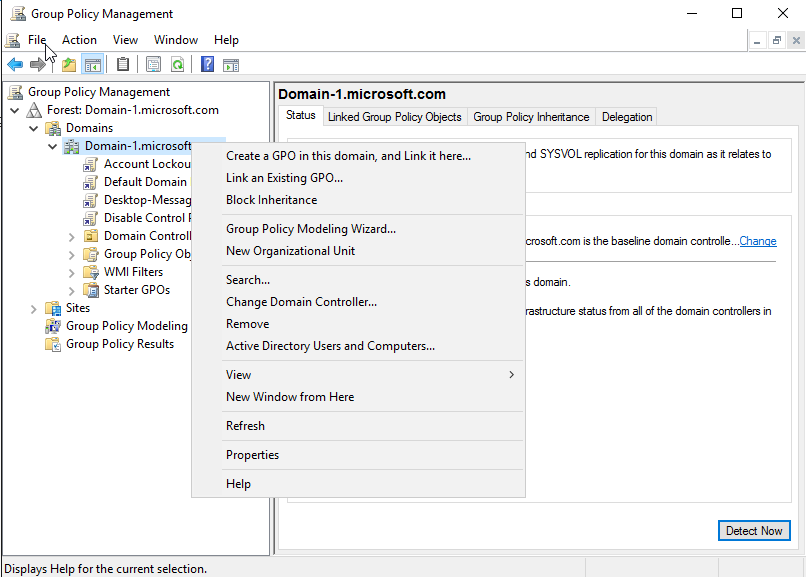The height and width of the screenshot is (577, 806).
Task: Click the Forest triangle icon in tree
Action: (34, 110)
